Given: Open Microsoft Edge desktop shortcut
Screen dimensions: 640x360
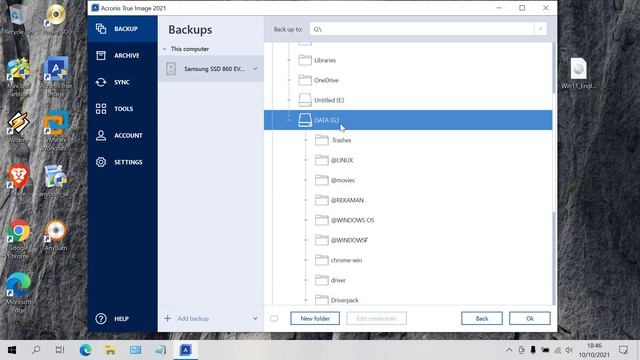Looking at the screenshot, I should 18,293.
